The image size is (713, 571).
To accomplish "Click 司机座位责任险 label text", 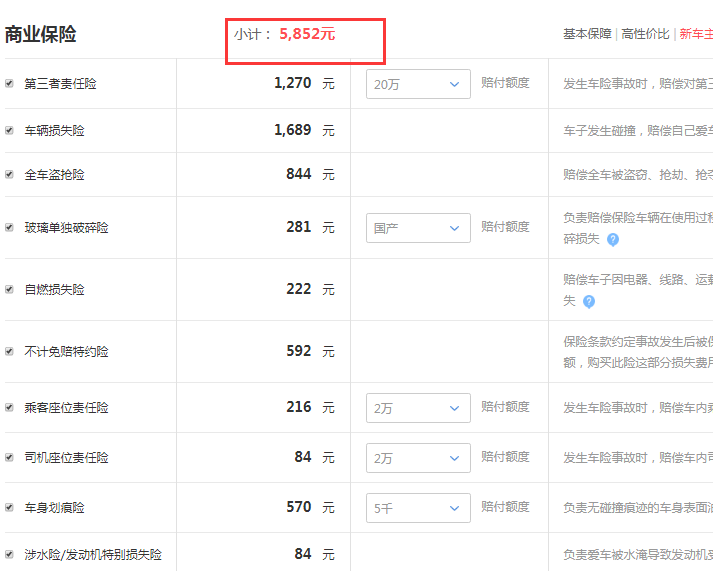I will point(66,457).
